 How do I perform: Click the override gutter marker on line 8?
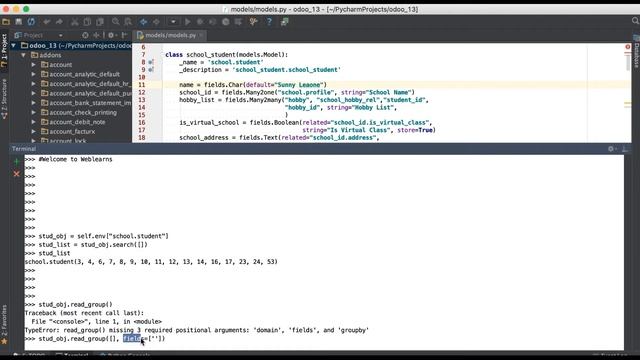(151, 62)
